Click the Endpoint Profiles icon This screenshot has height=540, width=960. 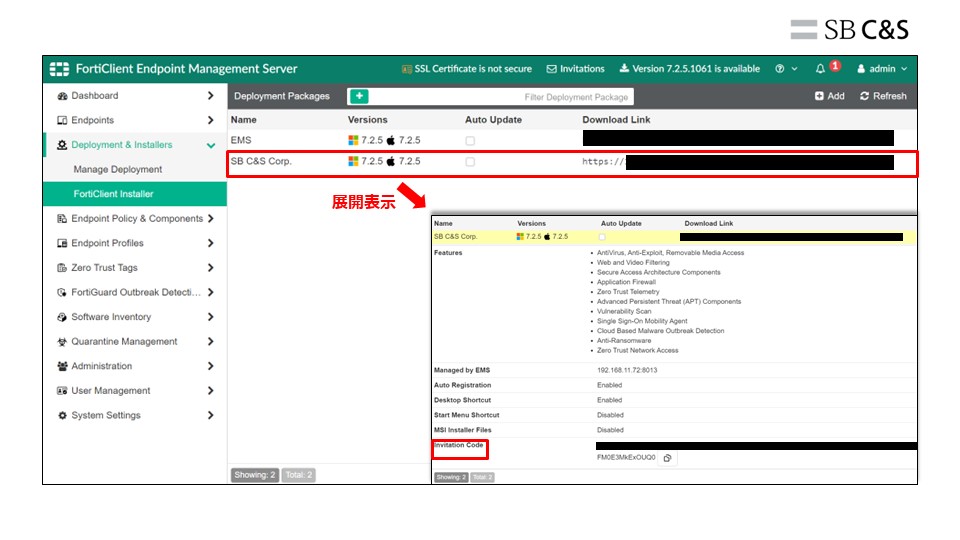[62, 243]
